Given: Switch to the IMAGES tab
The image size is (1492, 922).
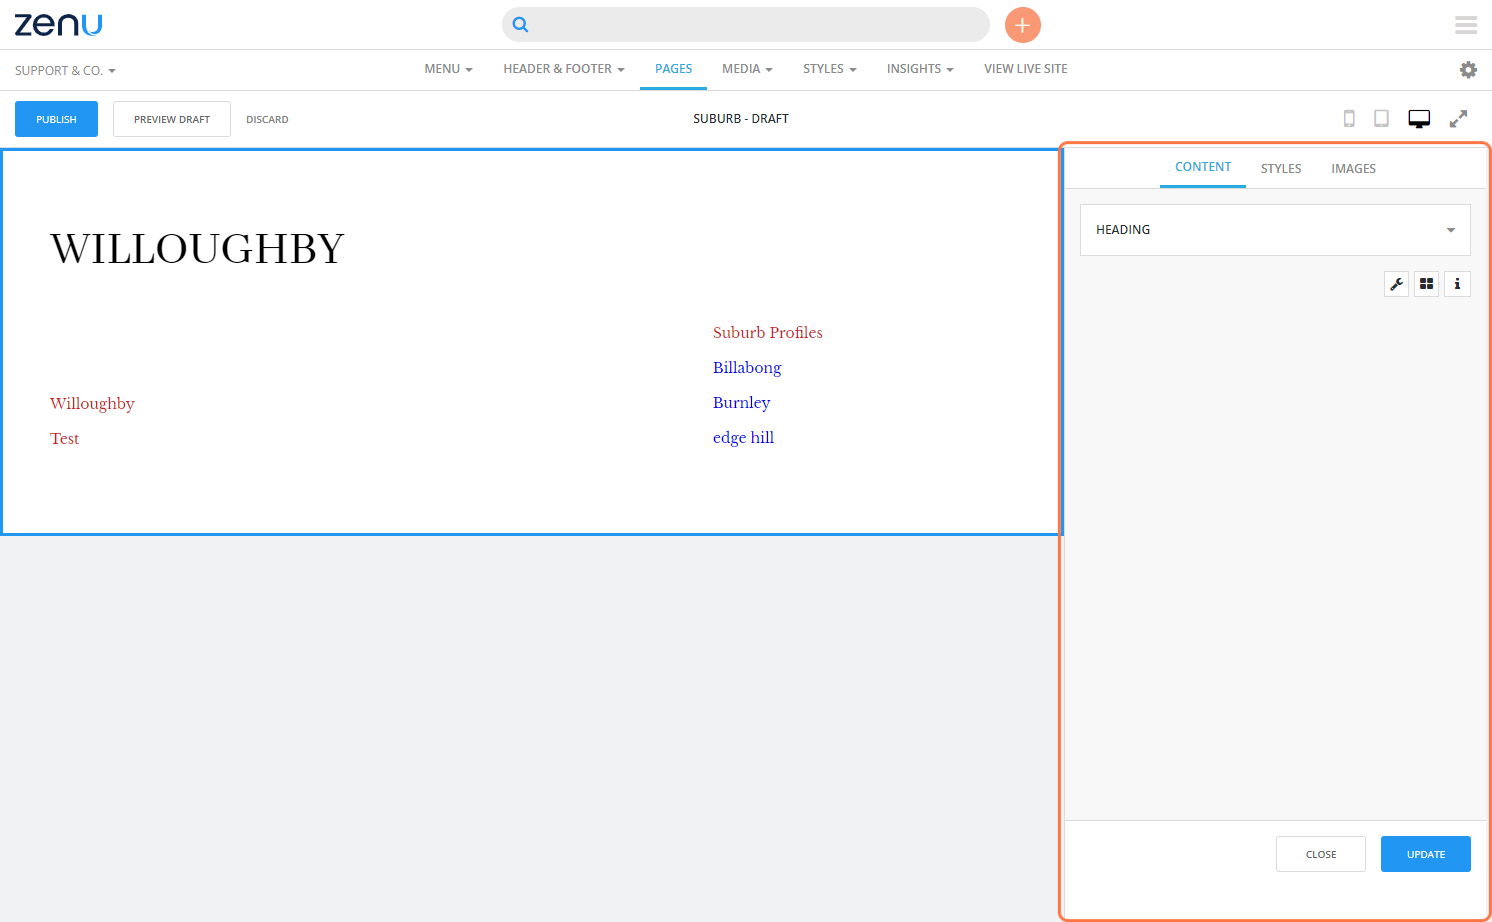Looking at the screenshot, I should point(1353,169).
